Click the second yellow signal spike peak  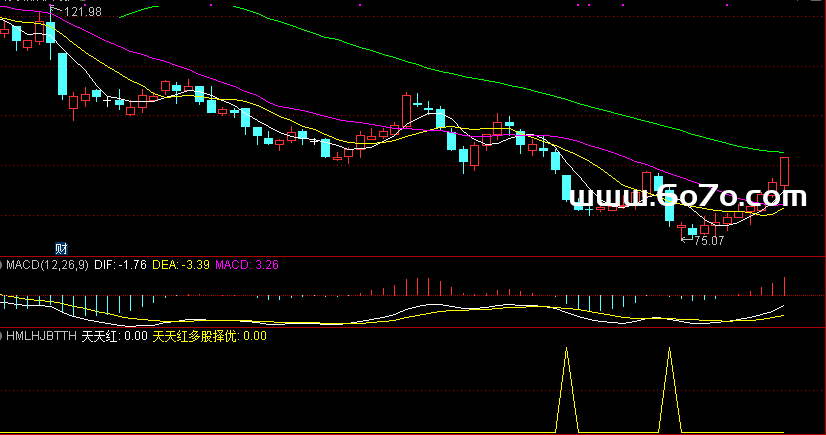pos(669,350)
